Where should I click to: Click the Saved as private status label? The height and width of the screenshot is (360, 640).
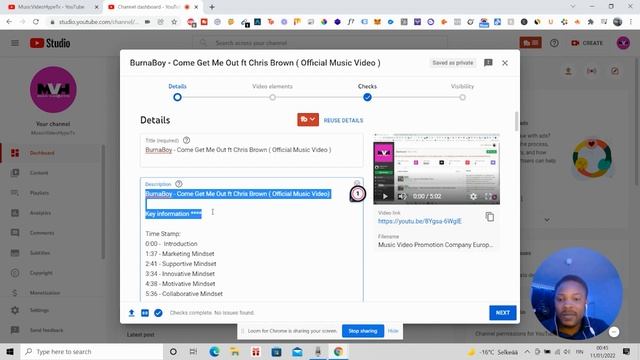(x=453, y=63)
